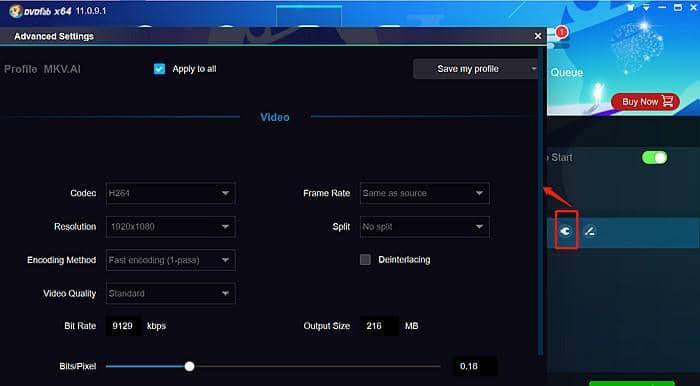Click the DVDFab logo icon
Screen dimensions: 700x386
(x=16, y=11)
